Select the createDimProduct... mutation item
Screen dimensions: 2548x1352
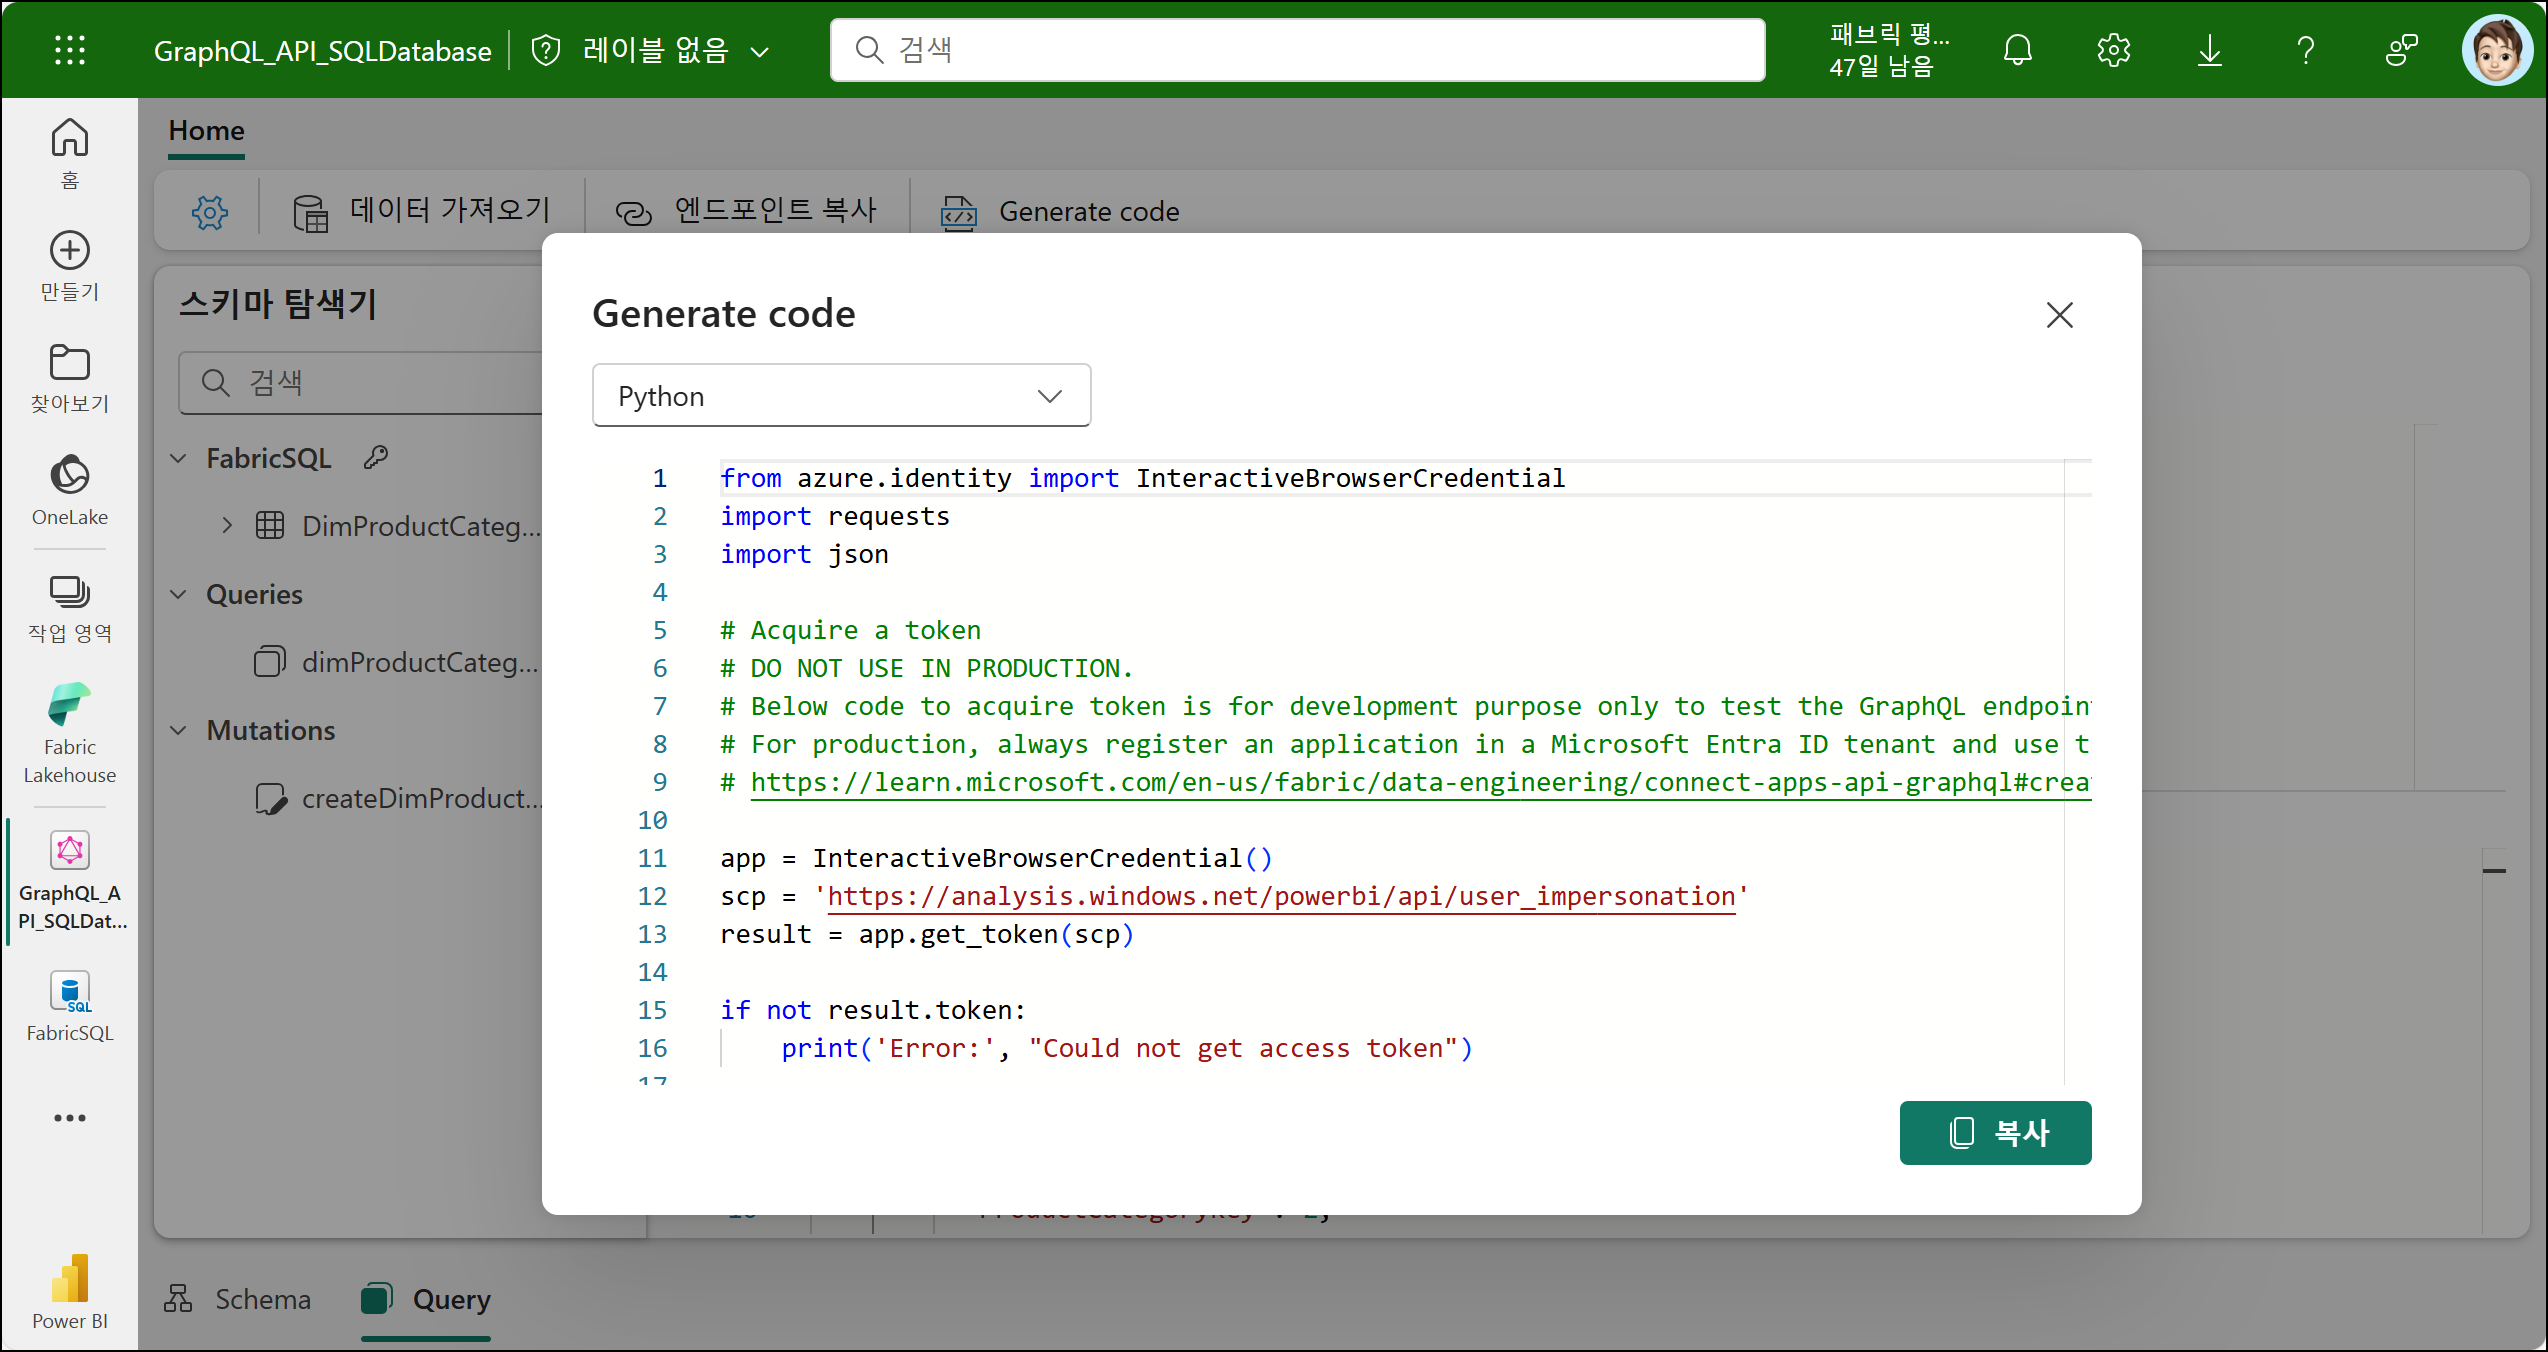click(x=397, y=798)
